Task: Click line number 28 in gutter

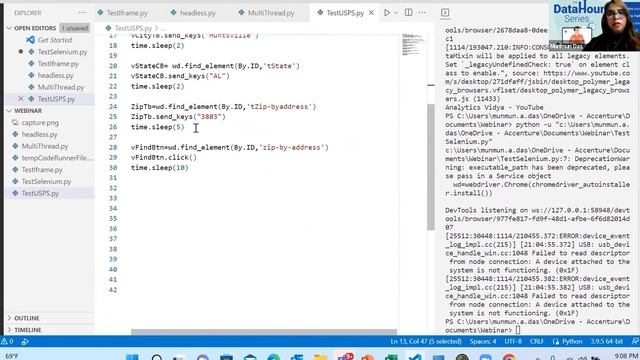Action: (113, 147)
